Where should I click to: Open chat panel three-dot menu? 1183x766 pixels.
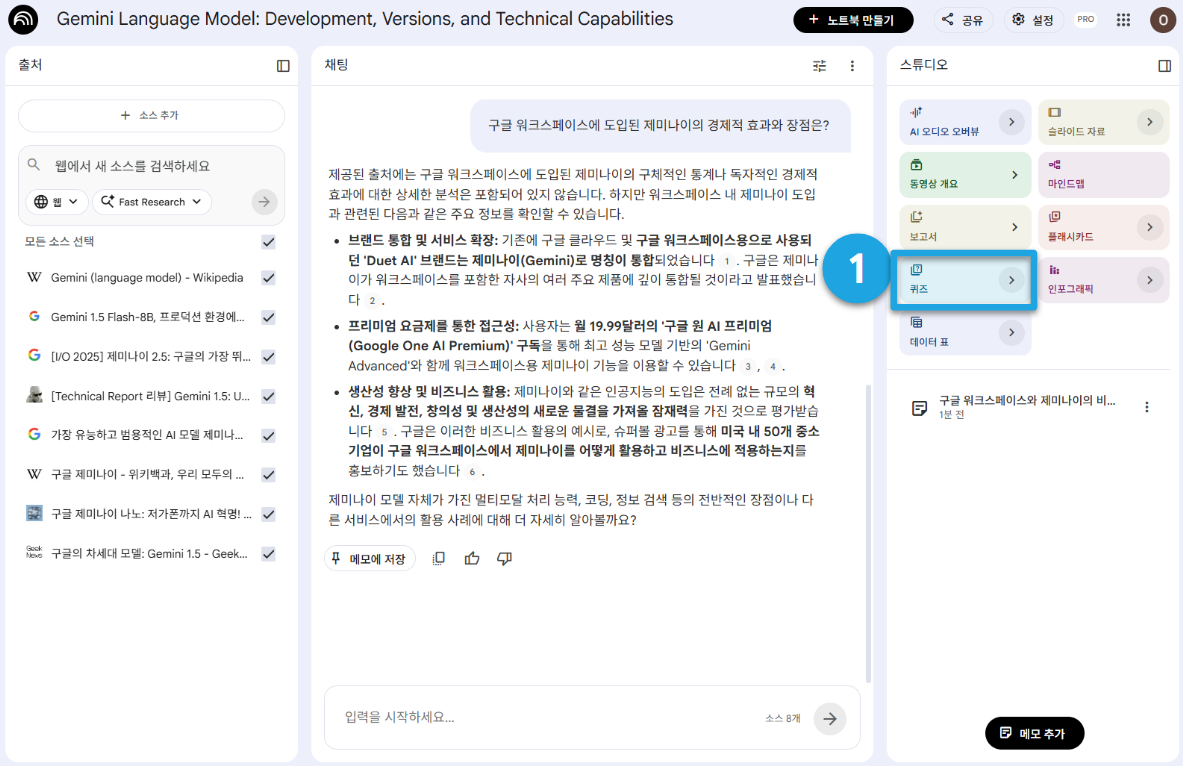(x=853, y=66)
